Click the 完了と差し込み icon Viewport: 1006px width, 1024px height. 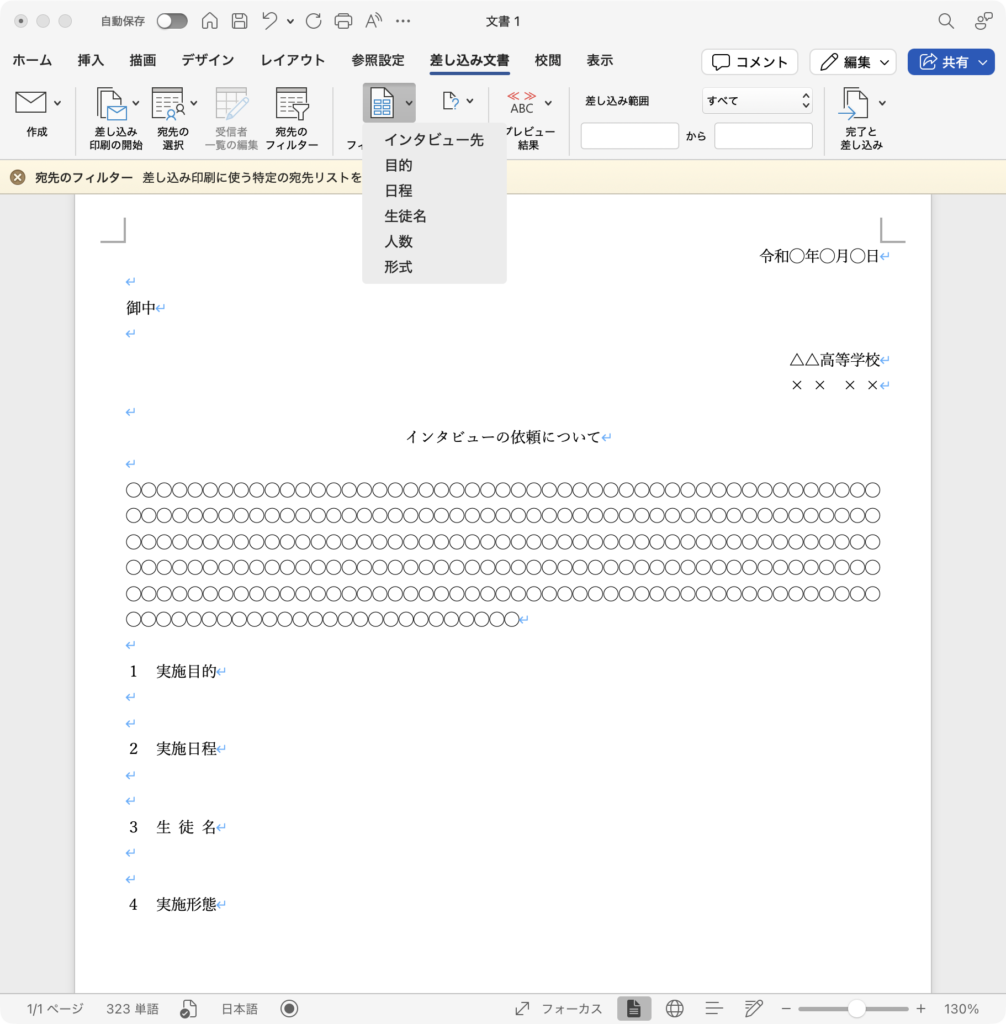coord(853,103)
